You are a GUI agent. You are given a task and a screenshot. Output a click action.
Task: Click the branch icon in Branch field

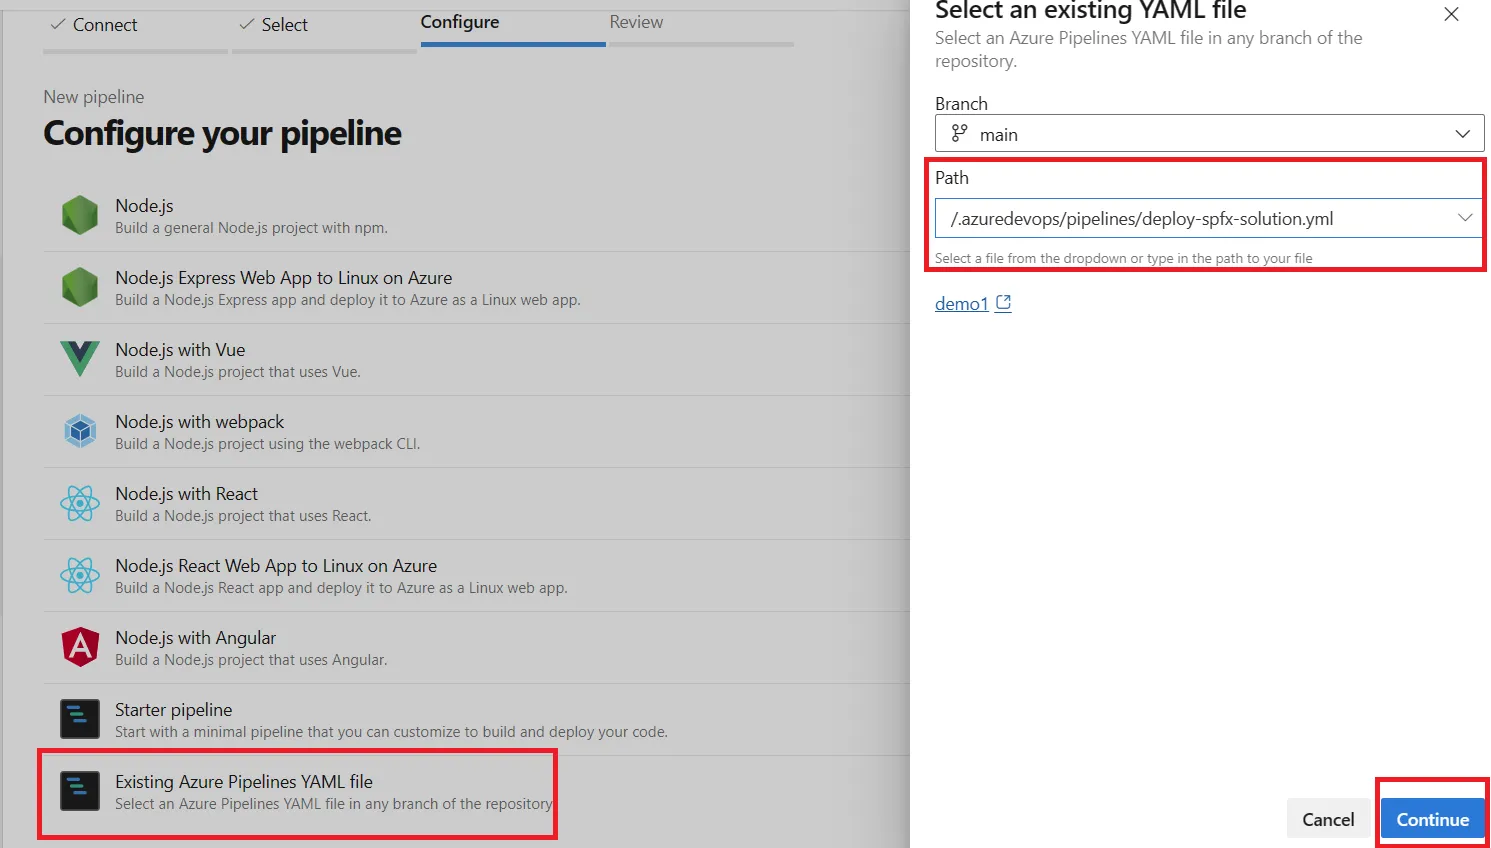960,133
